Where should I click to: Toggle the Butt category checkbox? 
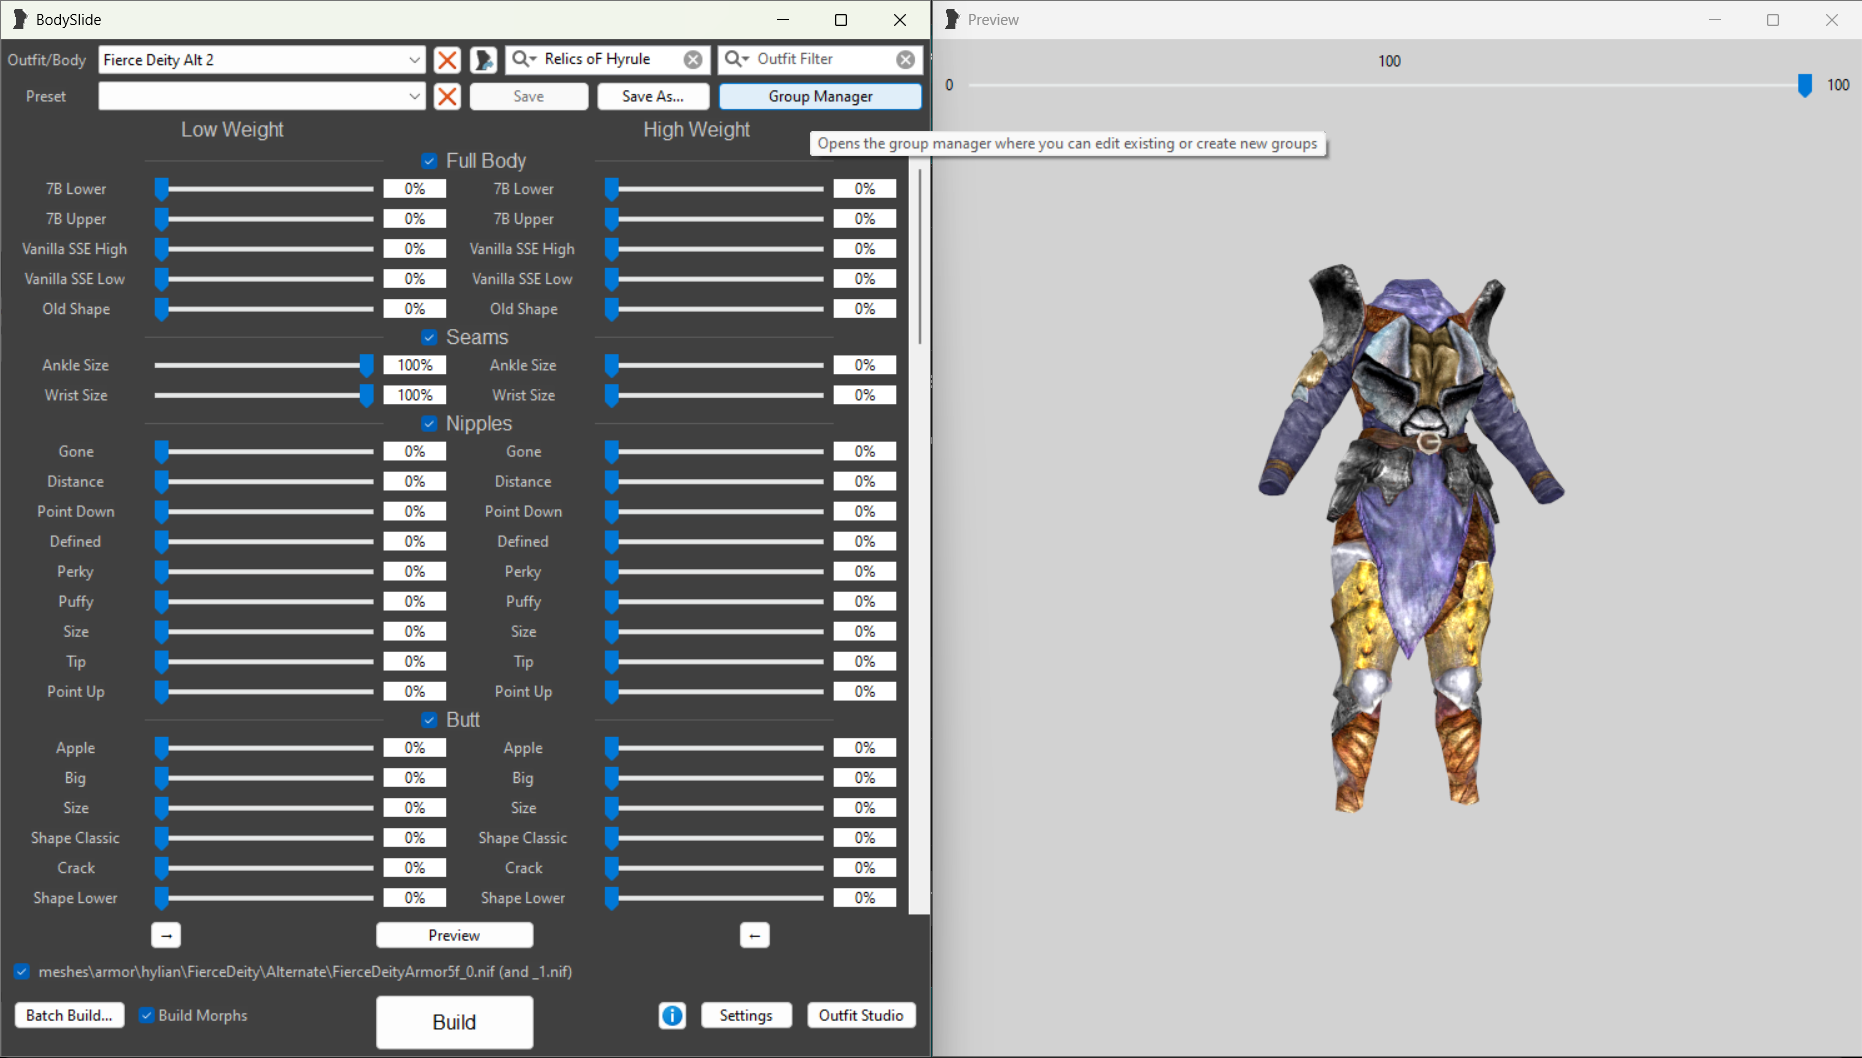tap(429, 720)
